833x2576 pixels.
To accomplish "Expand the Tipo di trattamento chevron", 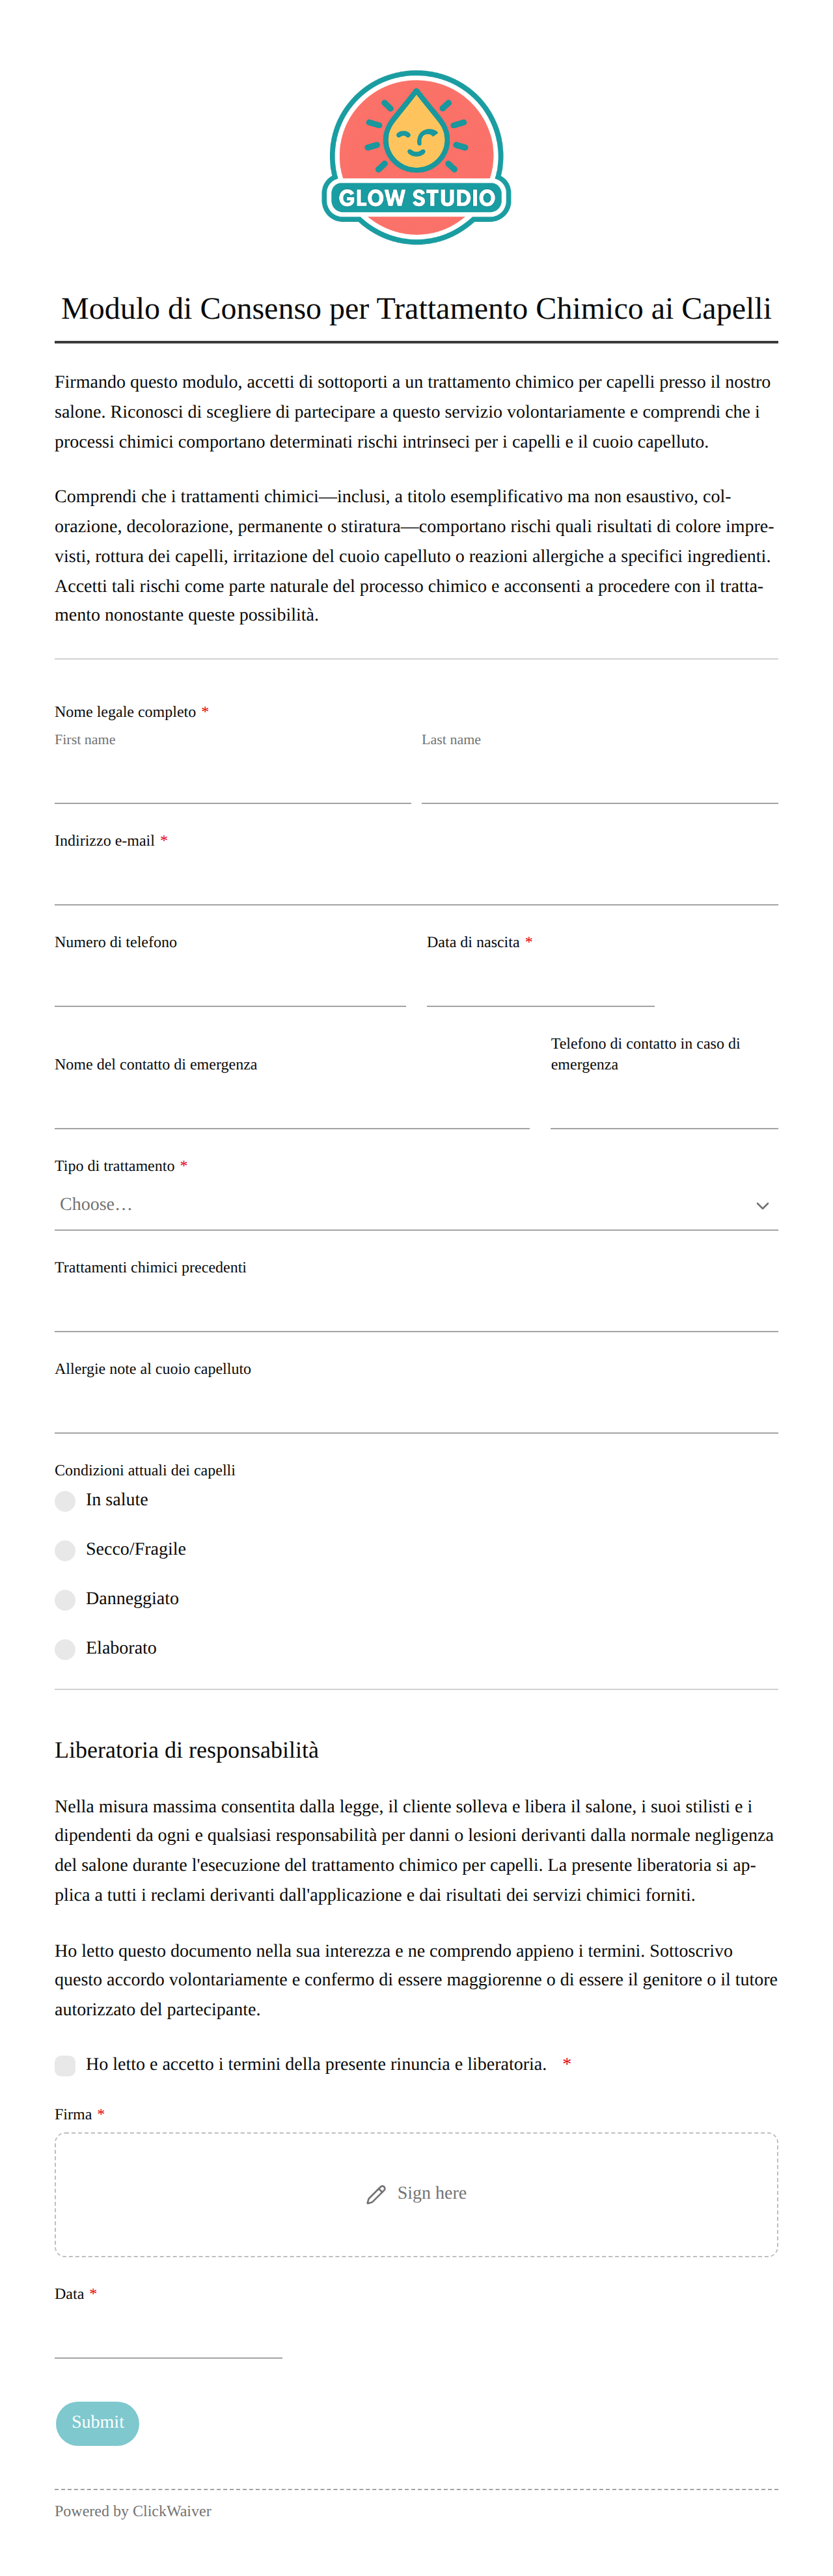I will tap(762, 1205).
